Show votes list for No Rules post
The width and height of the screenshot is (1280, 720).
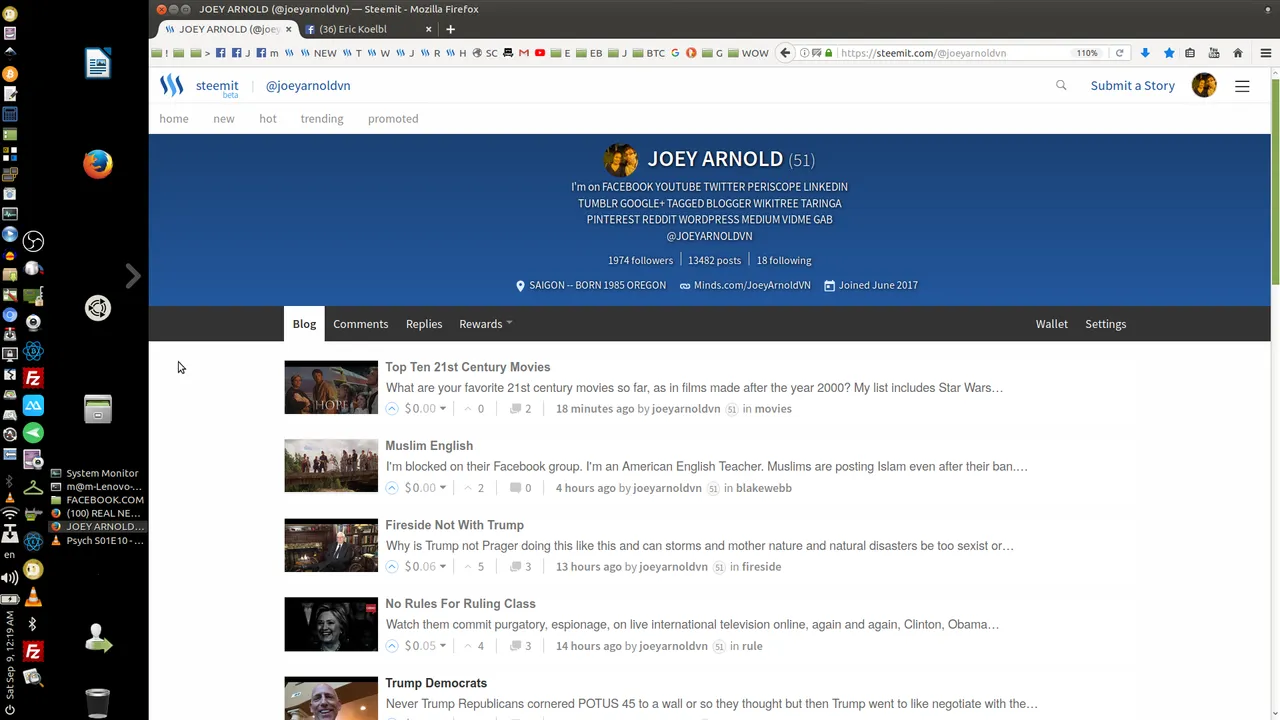(474, 646)
